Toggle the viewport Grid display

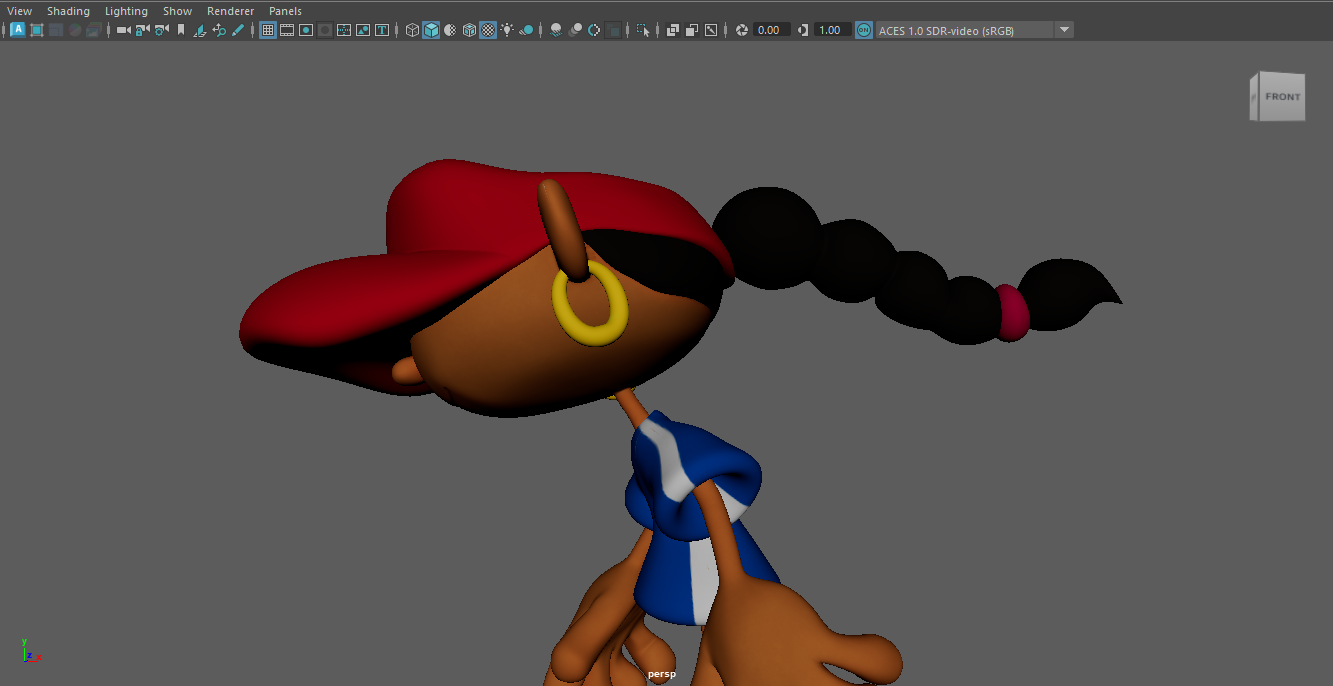268,30
